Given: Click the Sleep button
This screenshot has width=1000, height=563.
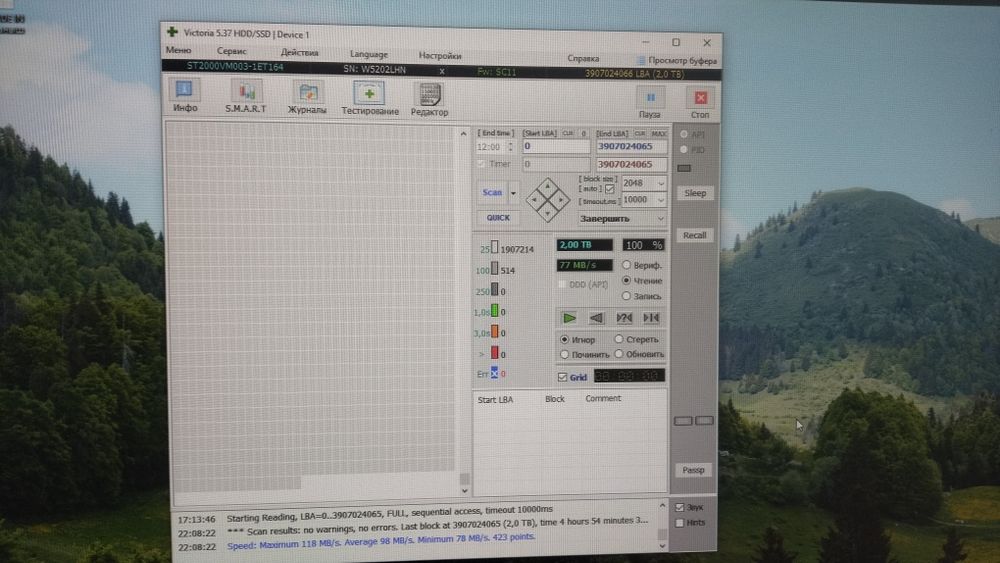Looking at the screenshot, I should [695, 193].
